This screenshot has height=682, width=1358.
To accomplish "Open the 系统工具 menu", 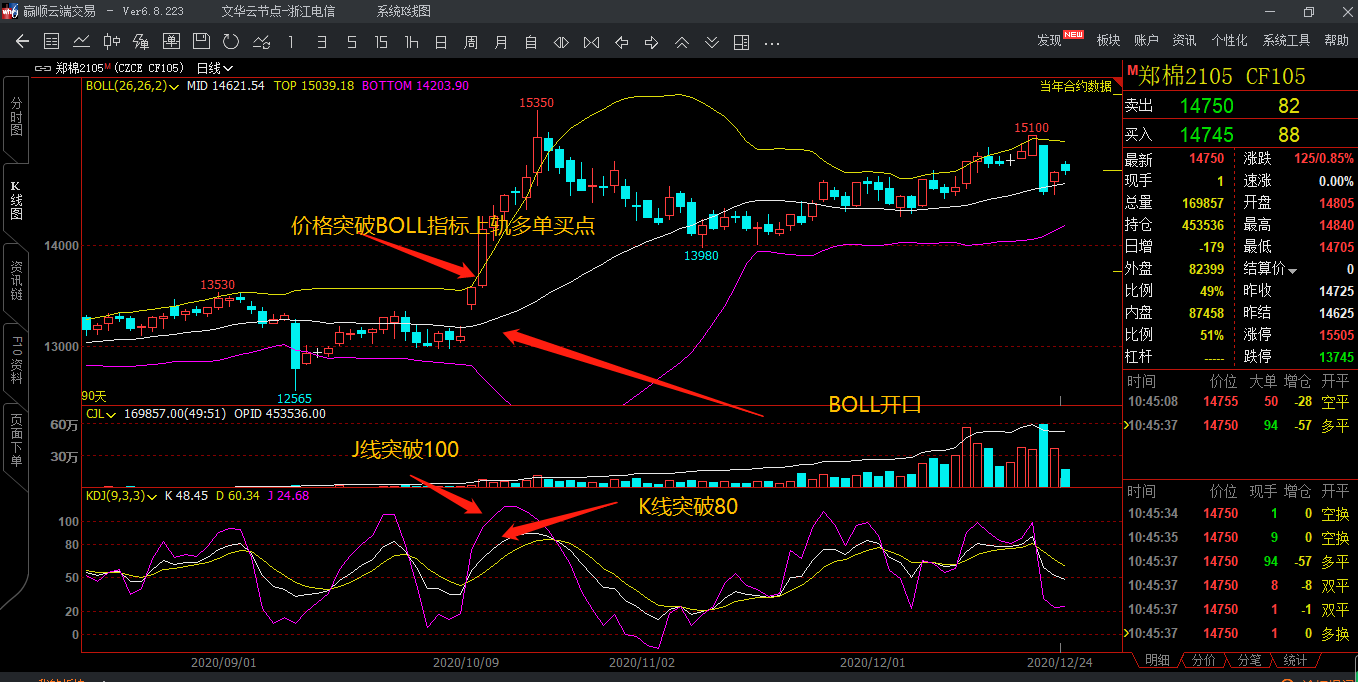I will click(1286, 40).
